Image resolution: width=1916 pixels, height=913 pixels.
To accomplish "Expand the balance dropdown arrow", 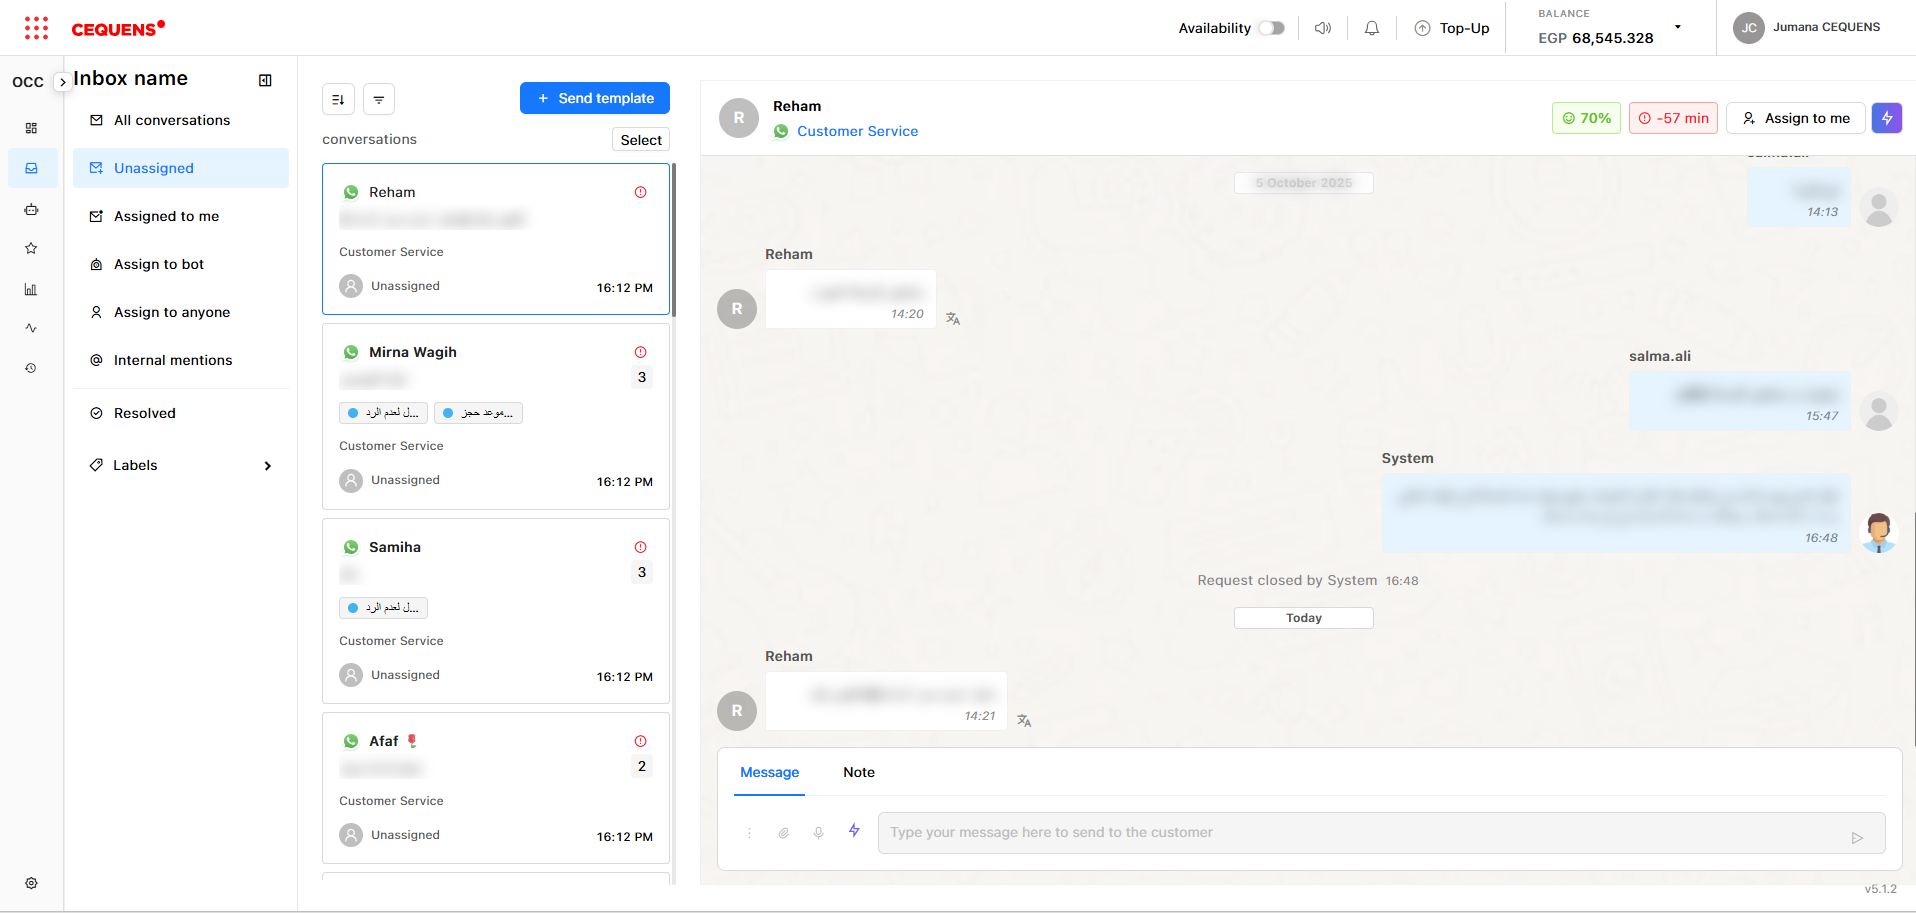I will pyautogui.click(x=1678, y=27).
